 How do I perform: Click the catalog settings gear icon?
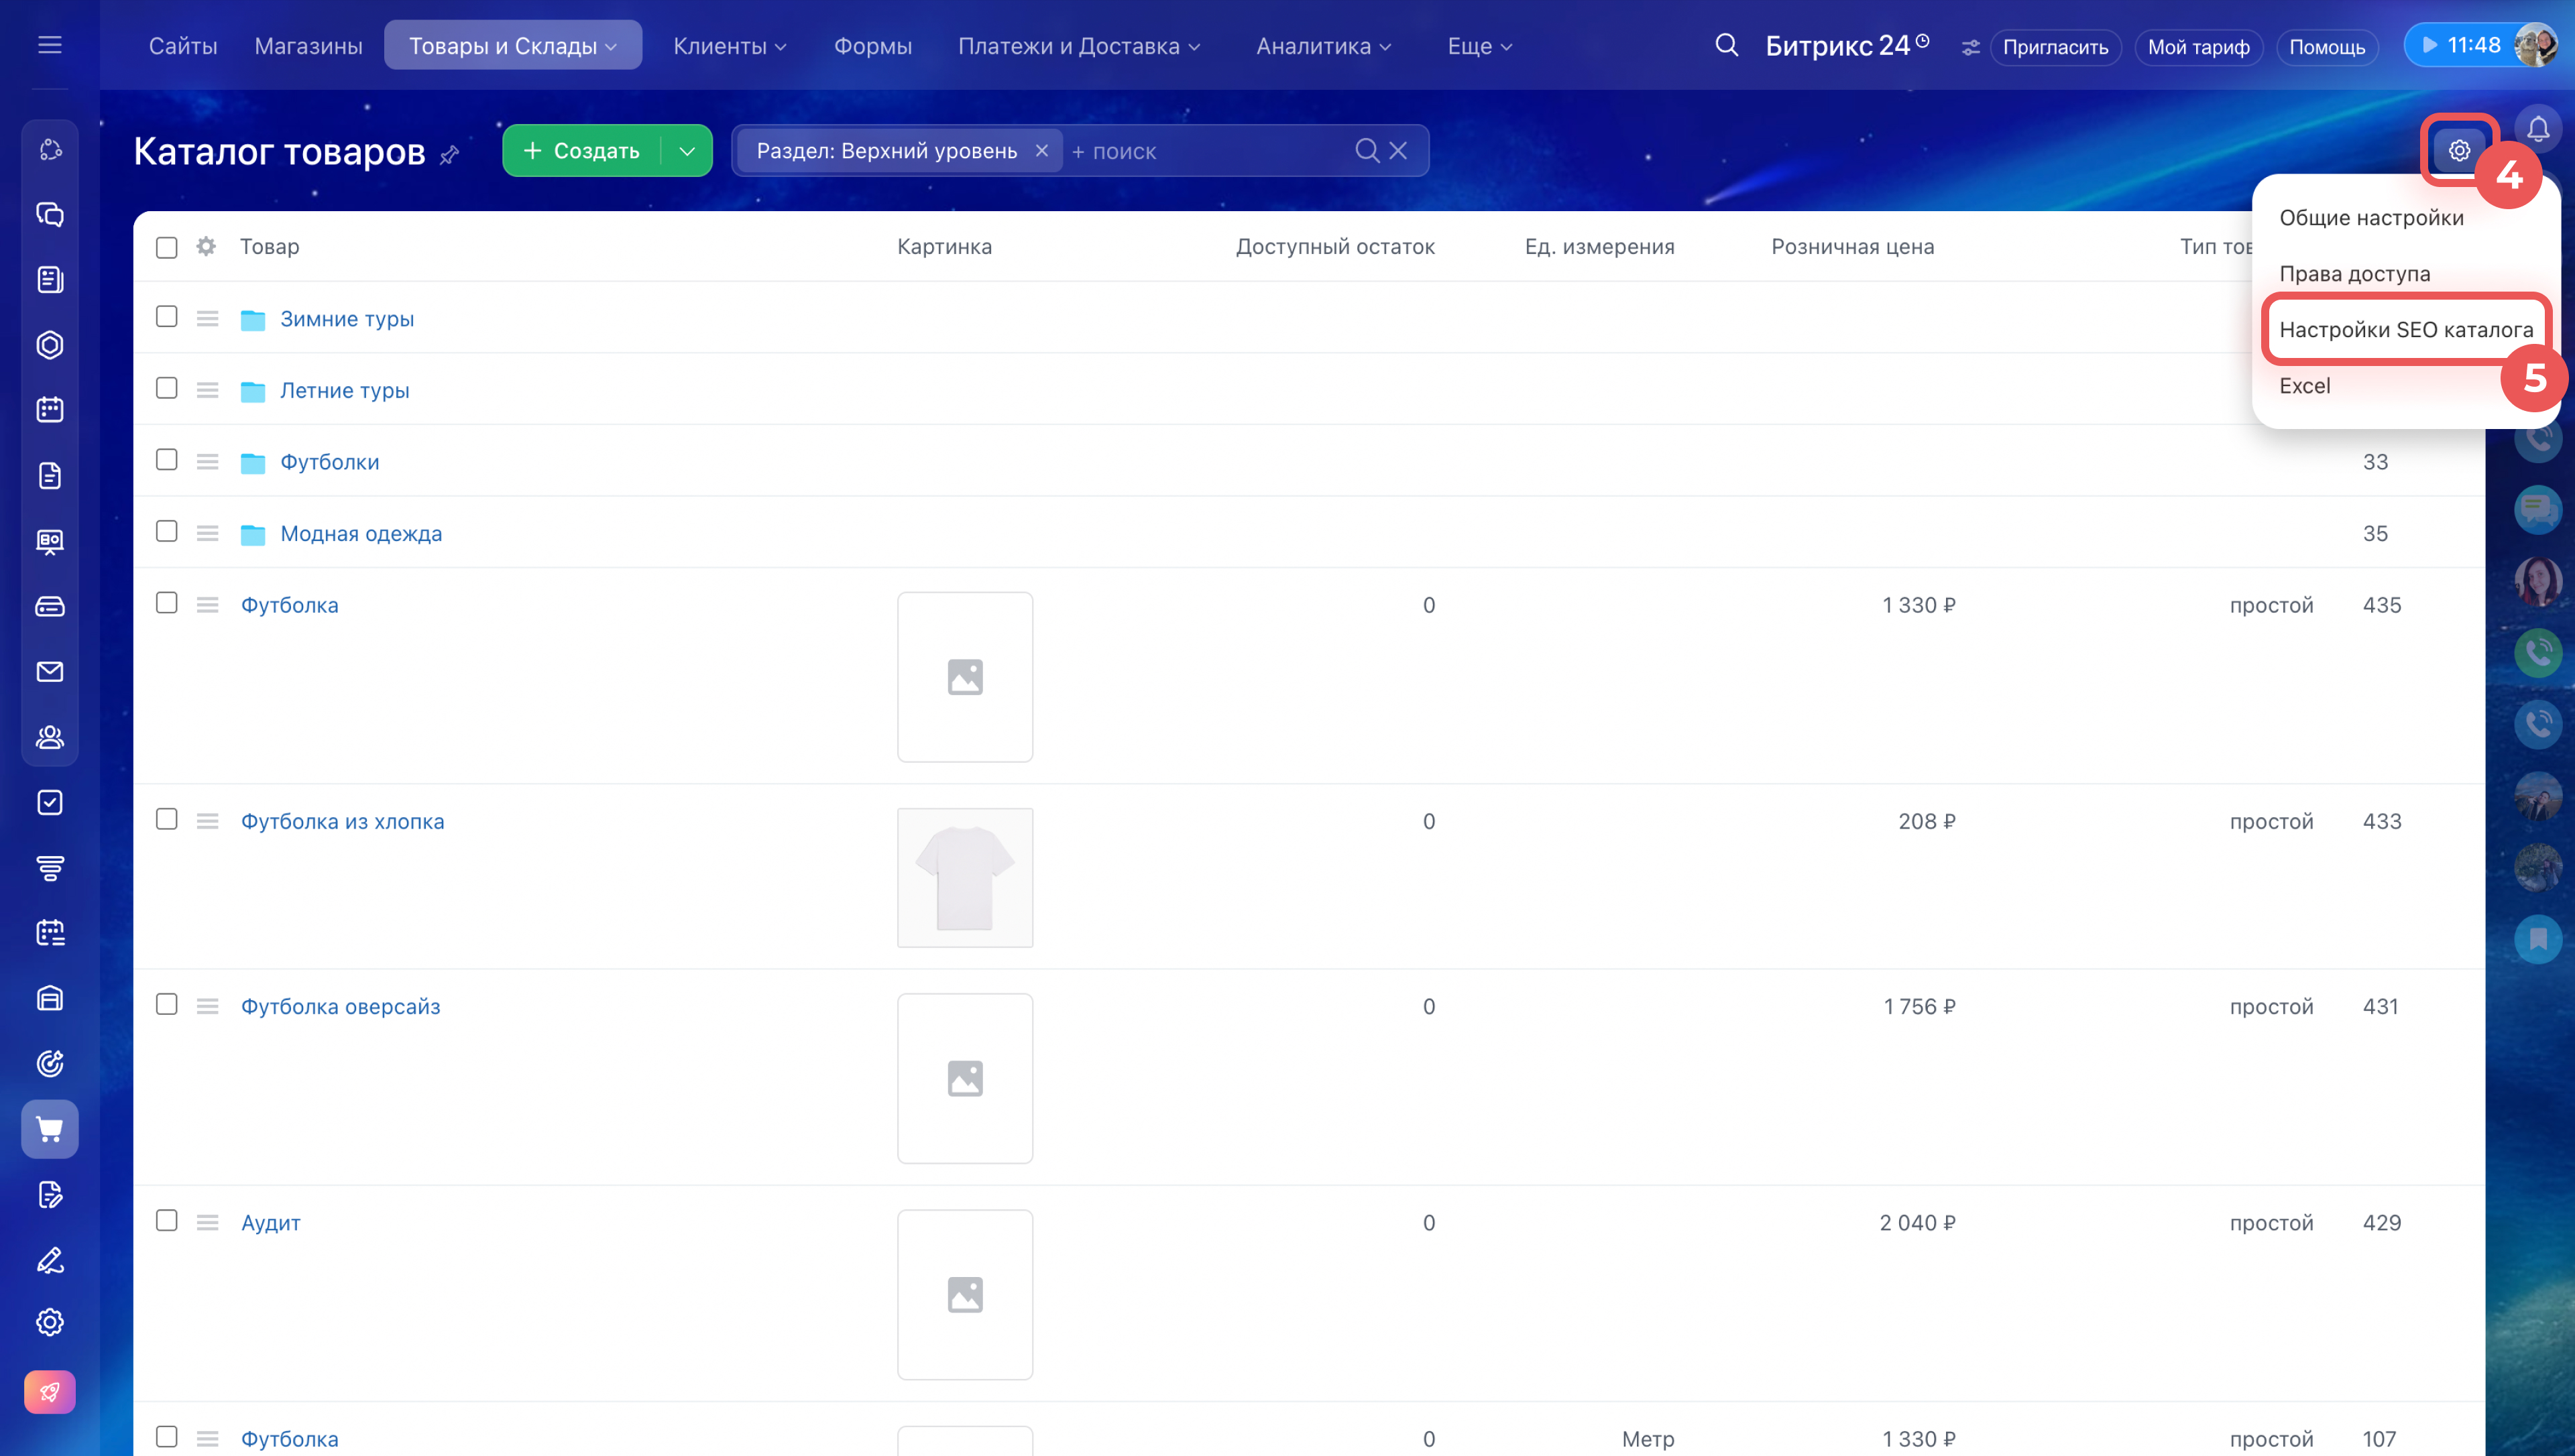2459,151
